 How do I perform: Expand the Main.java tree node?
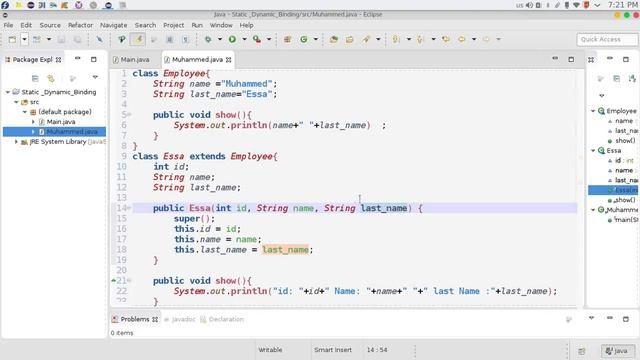(33, 122)
